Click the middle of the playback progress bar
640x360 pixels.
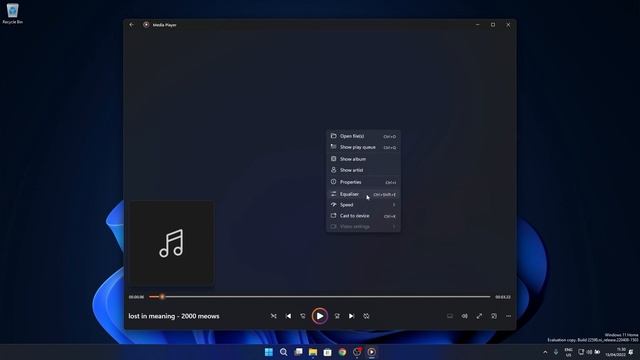click(320, 297)
